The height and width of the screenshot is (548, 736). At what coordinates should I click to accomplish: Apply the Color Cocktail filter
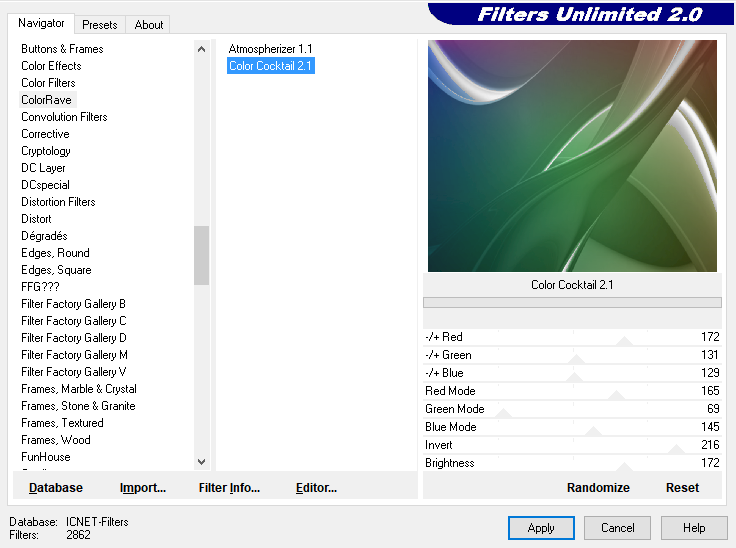pyautogui.click(x=541, y=528)
